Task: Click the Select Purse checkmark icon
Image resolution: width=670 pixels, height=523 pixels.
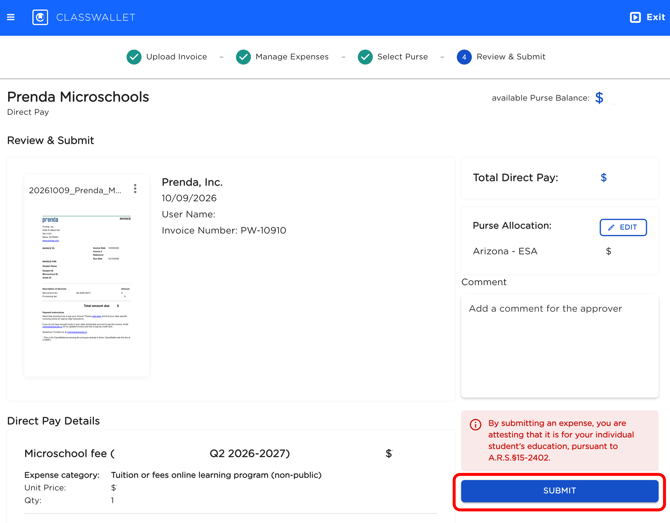Action: (x=365, y=57)
